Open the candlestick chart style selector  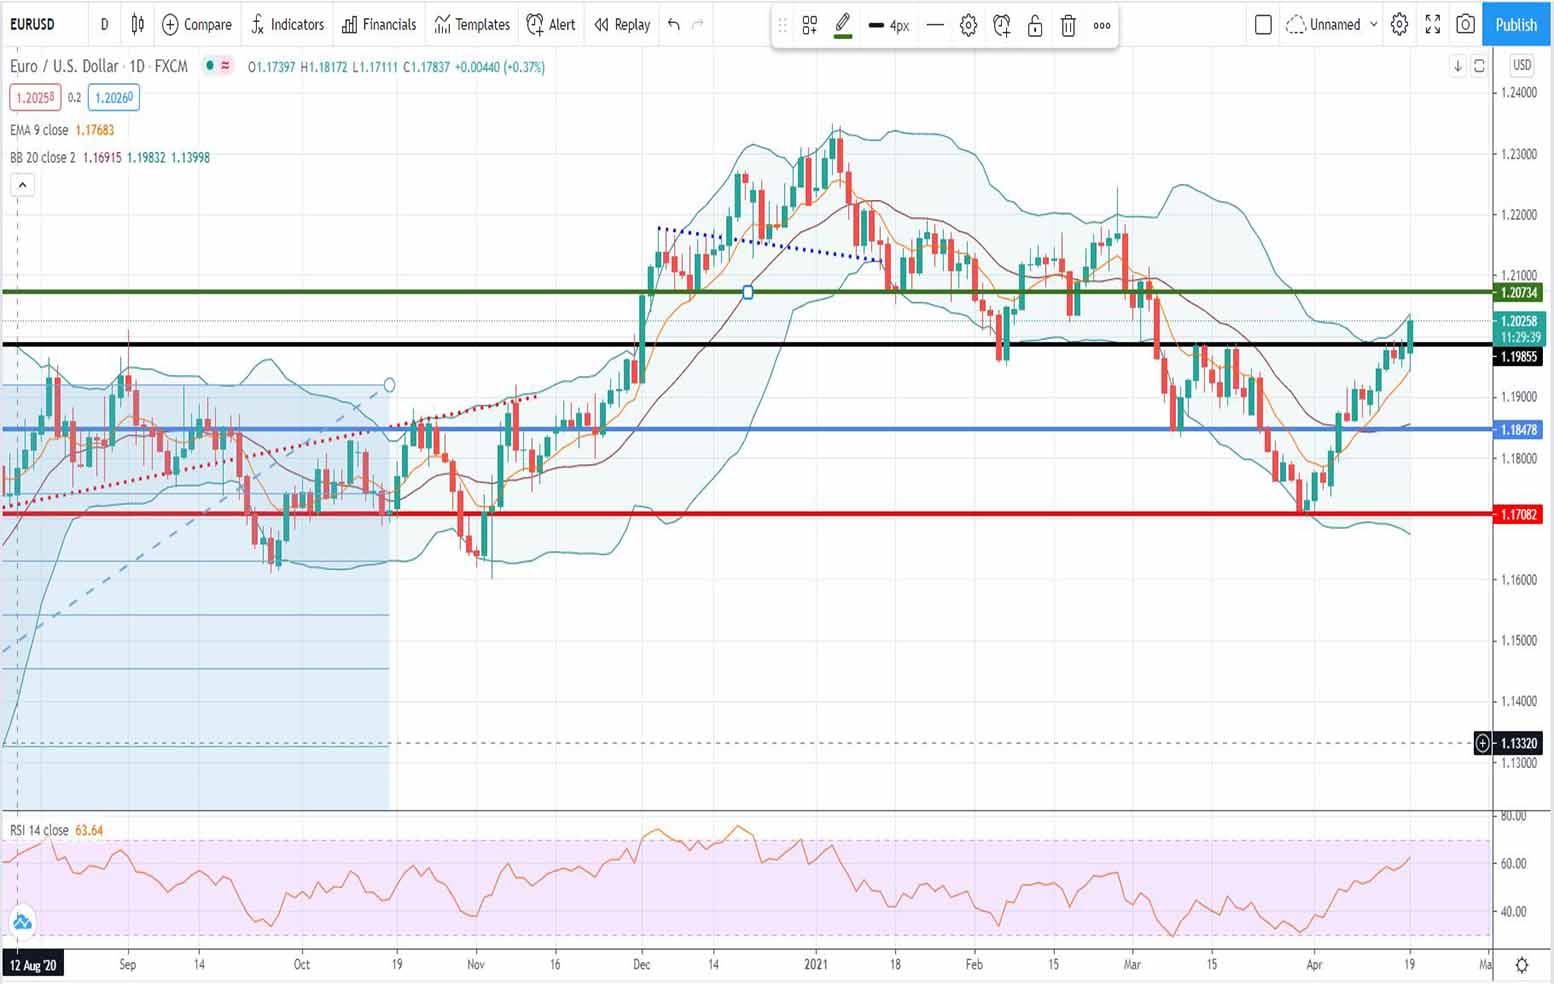(x=138, y=24)
